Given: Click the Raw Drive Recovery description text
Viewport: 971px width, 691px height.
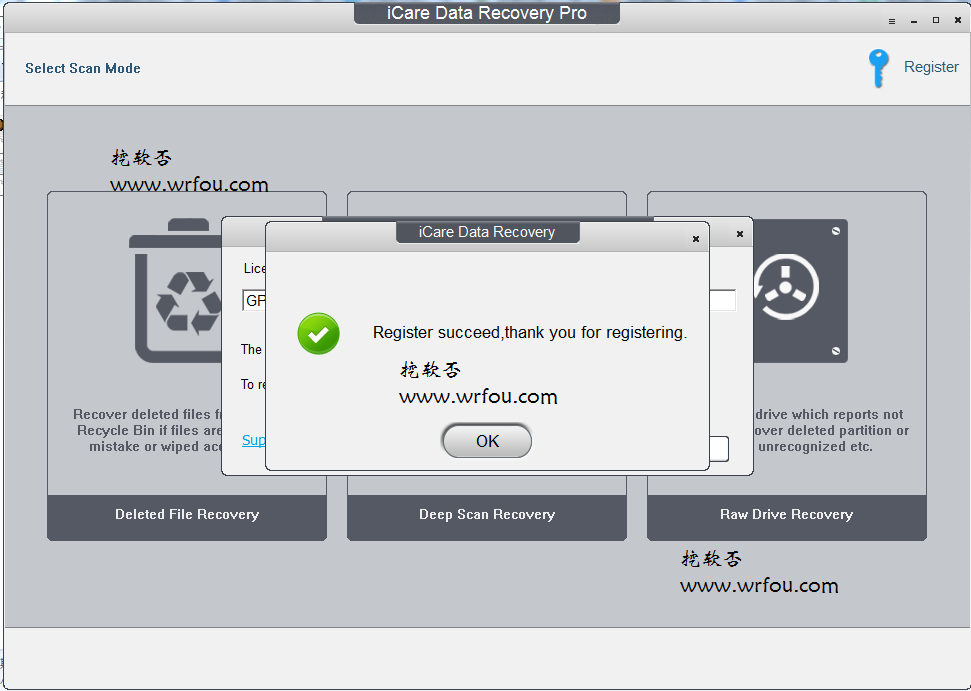Looking at the screenshot, I should (x=831, y=430).
